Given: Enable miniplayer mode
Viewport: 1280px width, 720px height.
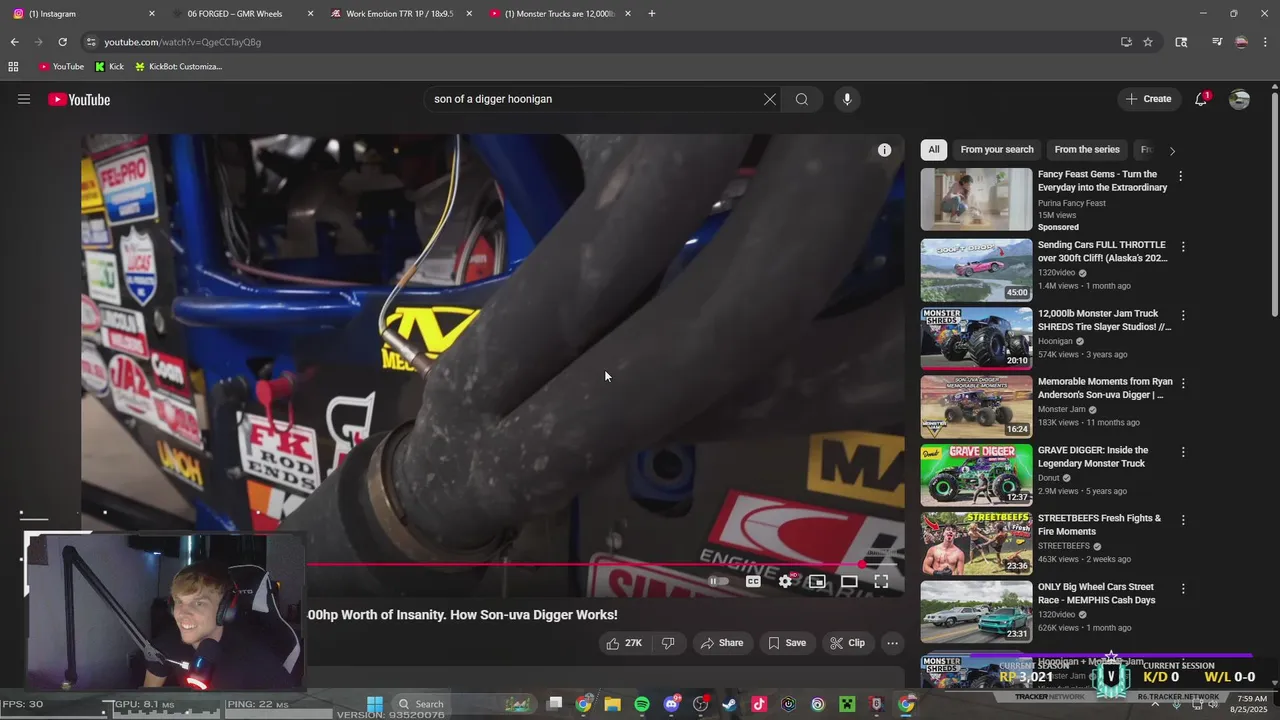Looking at the screenshot, I should pyautogui.click(x=817, y=581).
